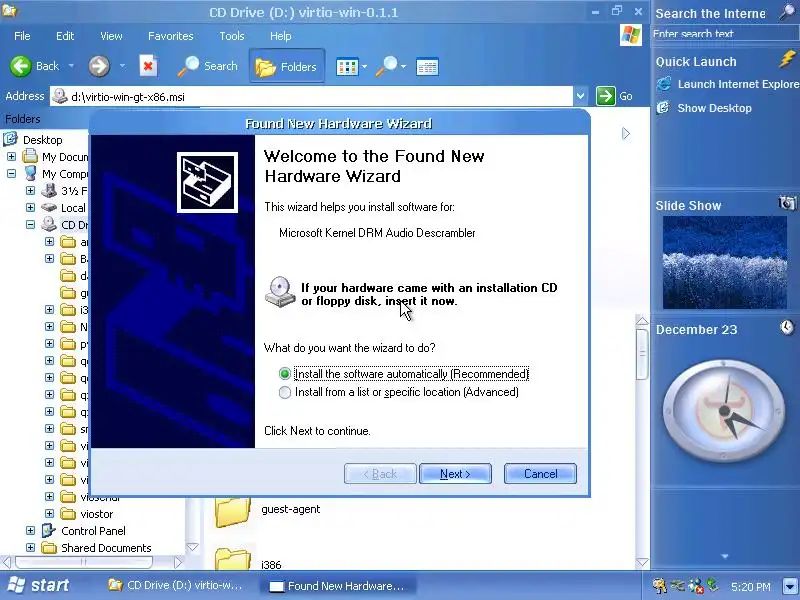Toggle the Folders pane button
Viewport: 800px width, 600px height.
point(287,66)
